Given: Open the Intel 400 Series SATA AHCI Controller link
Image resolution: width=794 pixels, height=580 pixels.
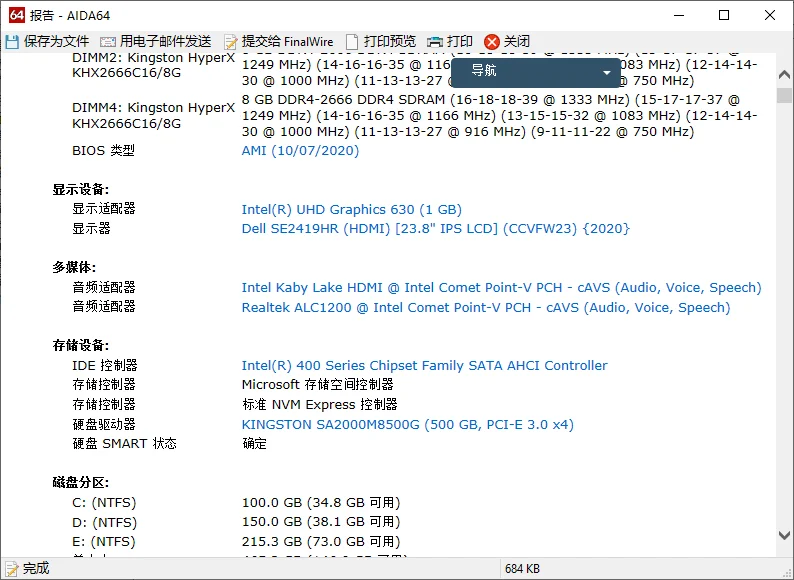Looking at the screenshot, I should (x=424, y=366).
